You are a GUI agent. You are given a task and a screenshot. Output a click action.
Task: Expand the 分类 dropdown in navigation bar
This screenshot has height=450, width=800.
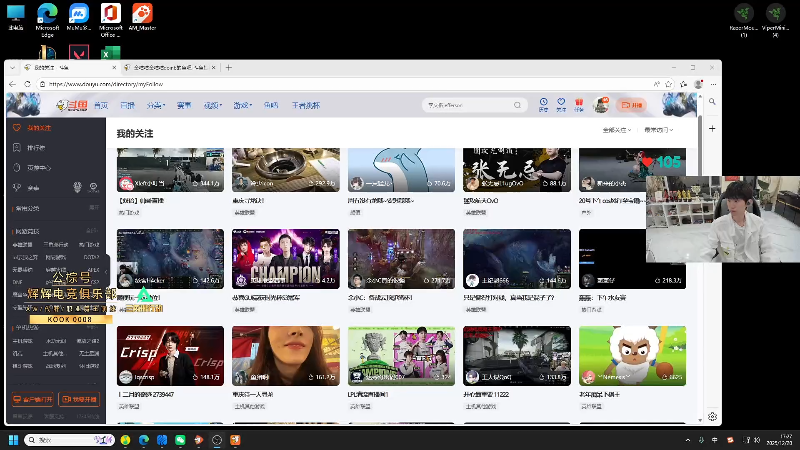pyautogui.click(x=156, y=104)
